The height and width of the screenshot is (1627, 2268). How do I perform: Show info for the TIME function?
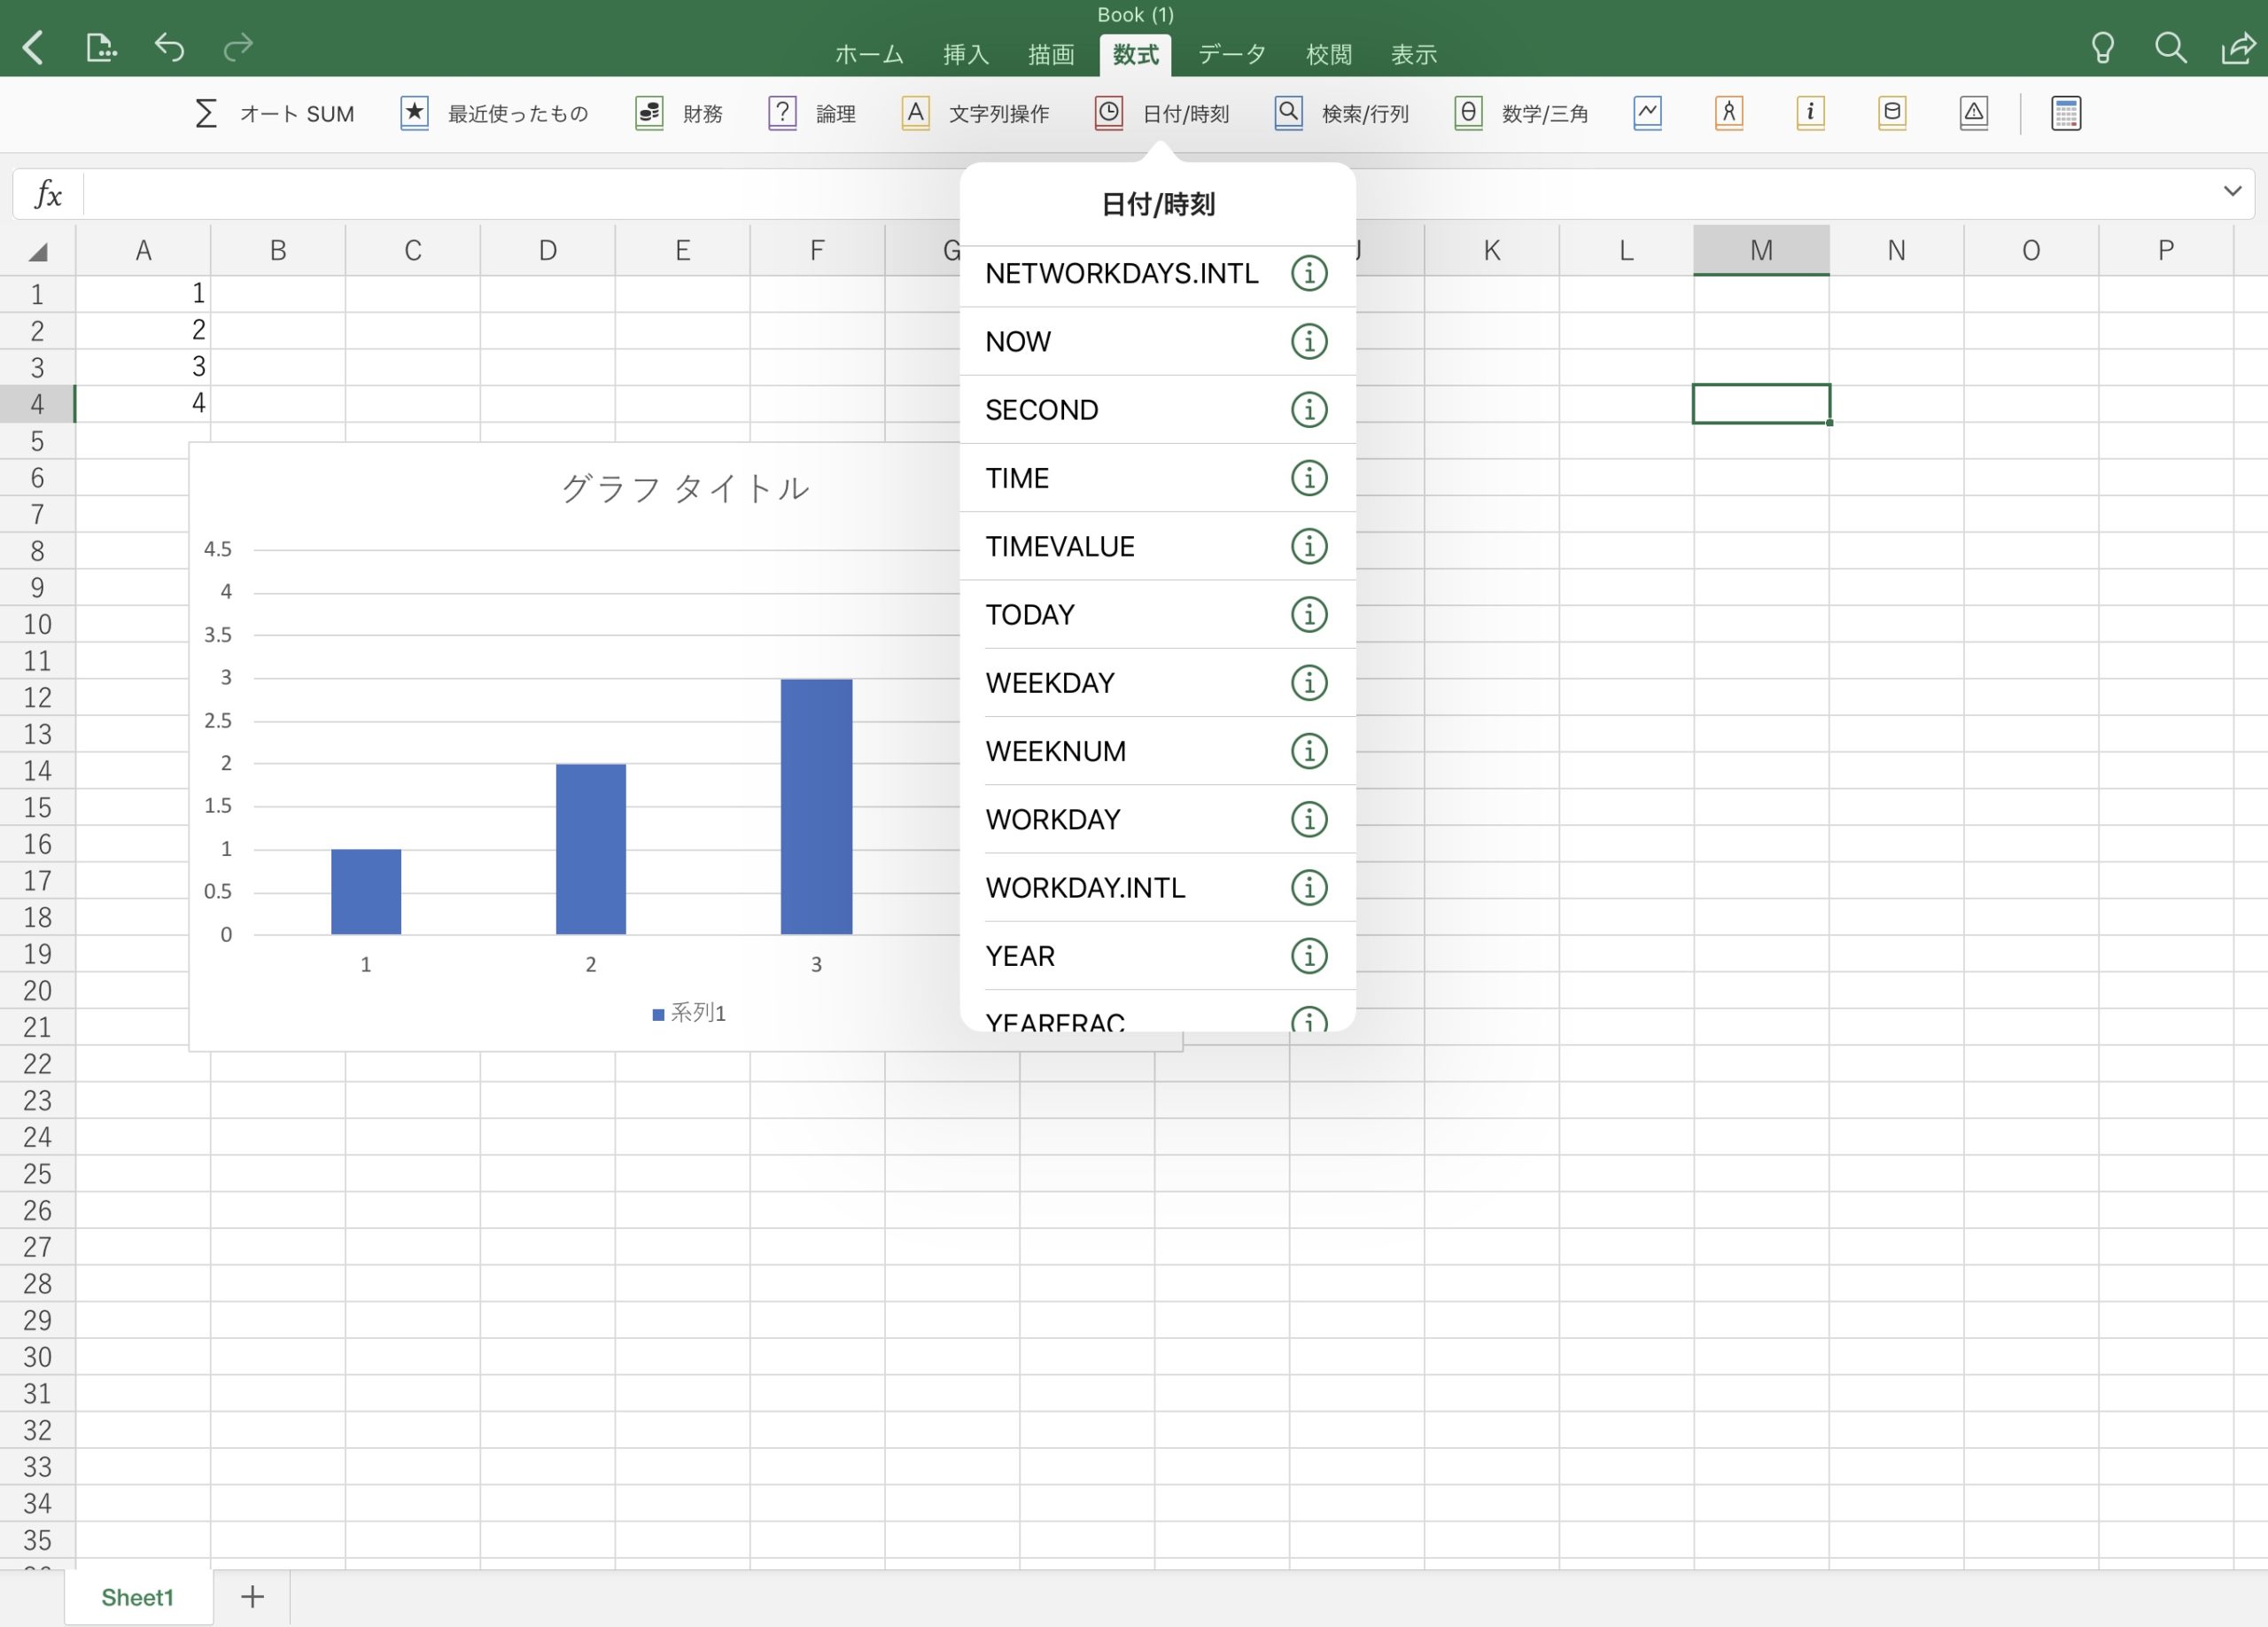(x=1309, y=478)
